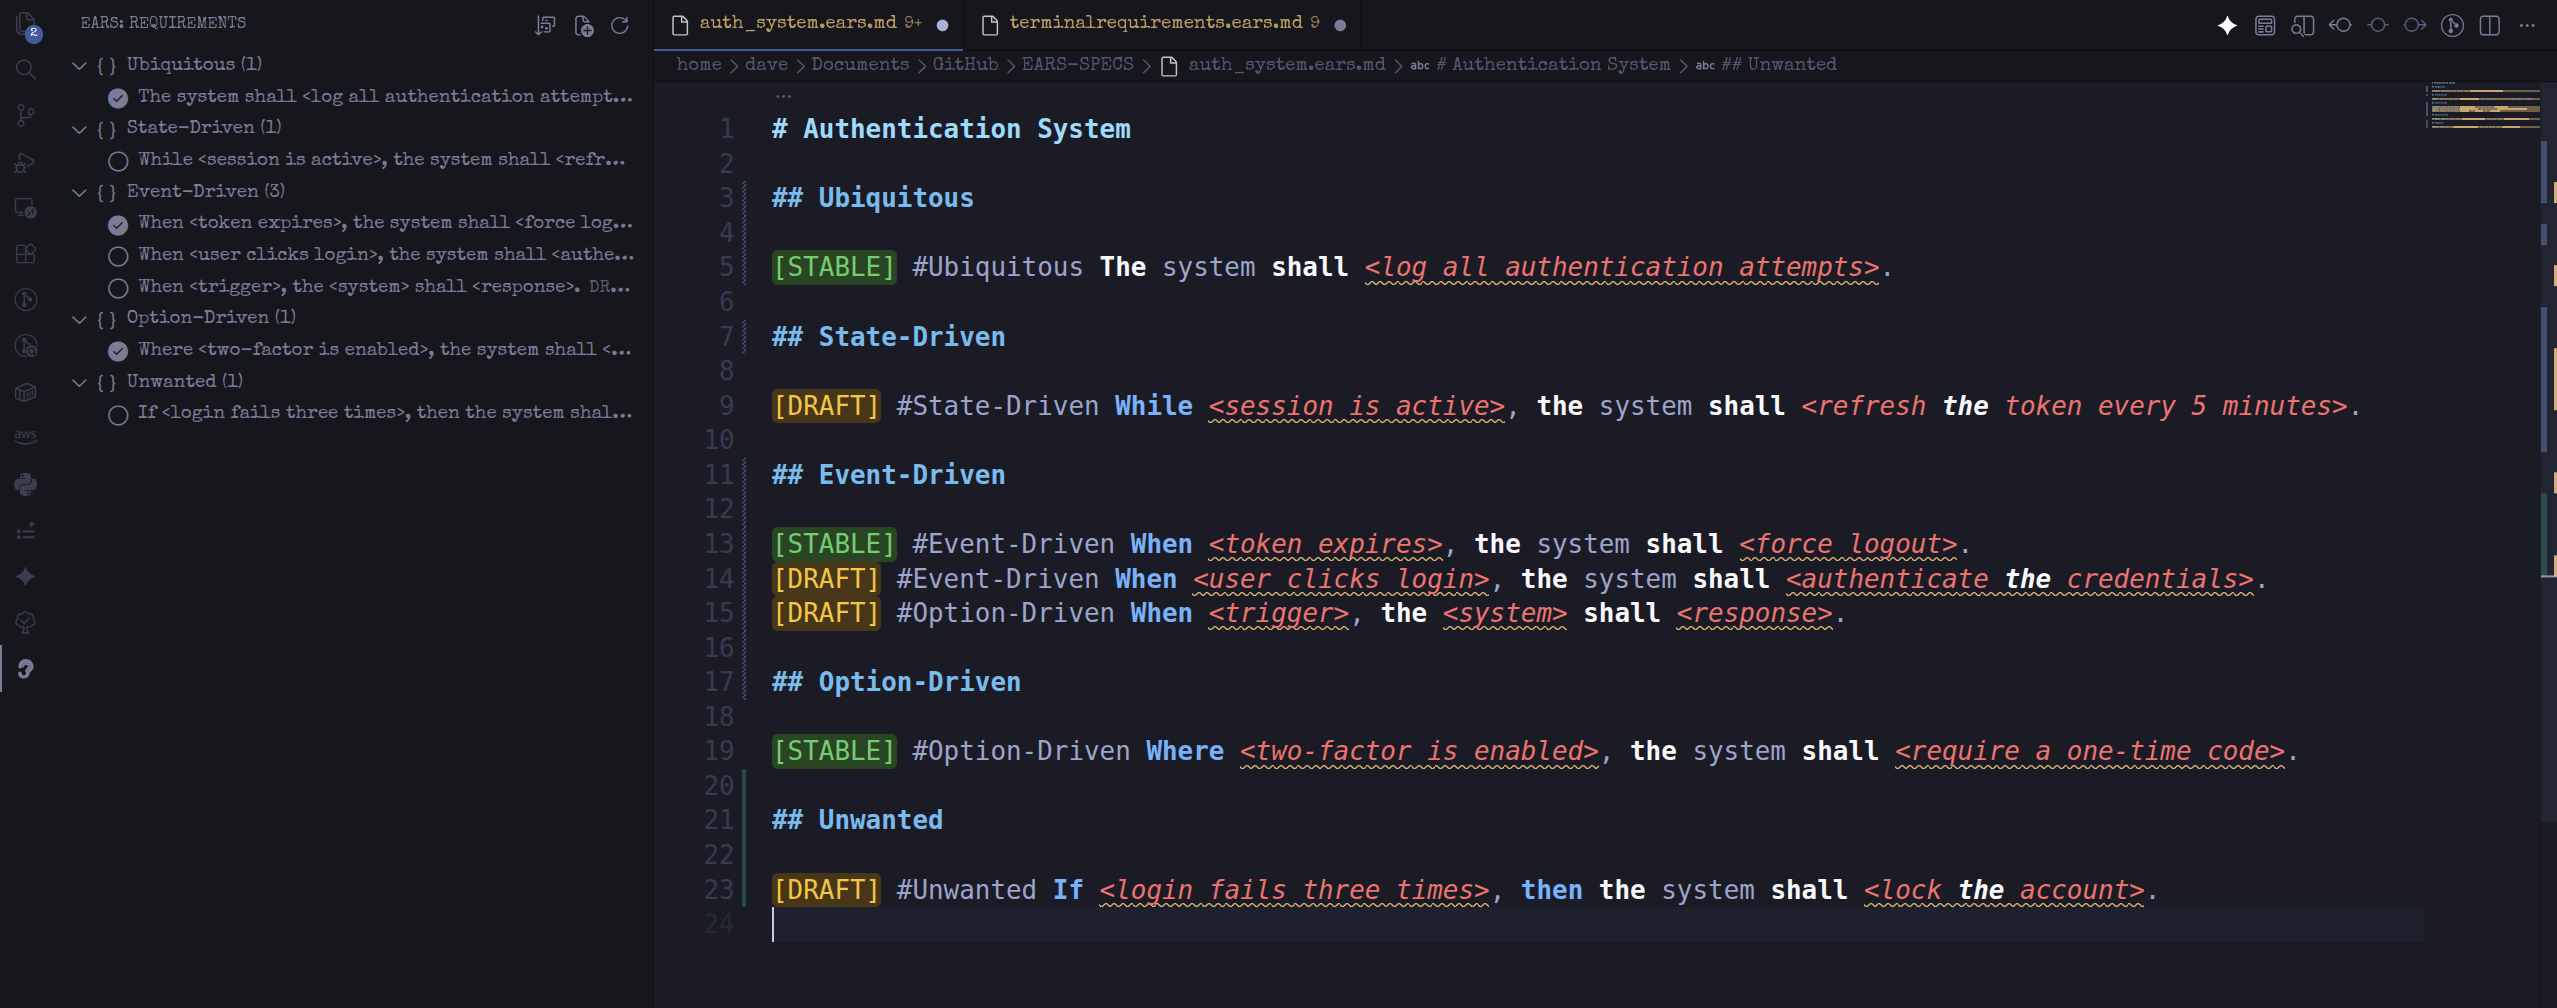Open the sparkle list icon in activity bar

coord(26,531)
